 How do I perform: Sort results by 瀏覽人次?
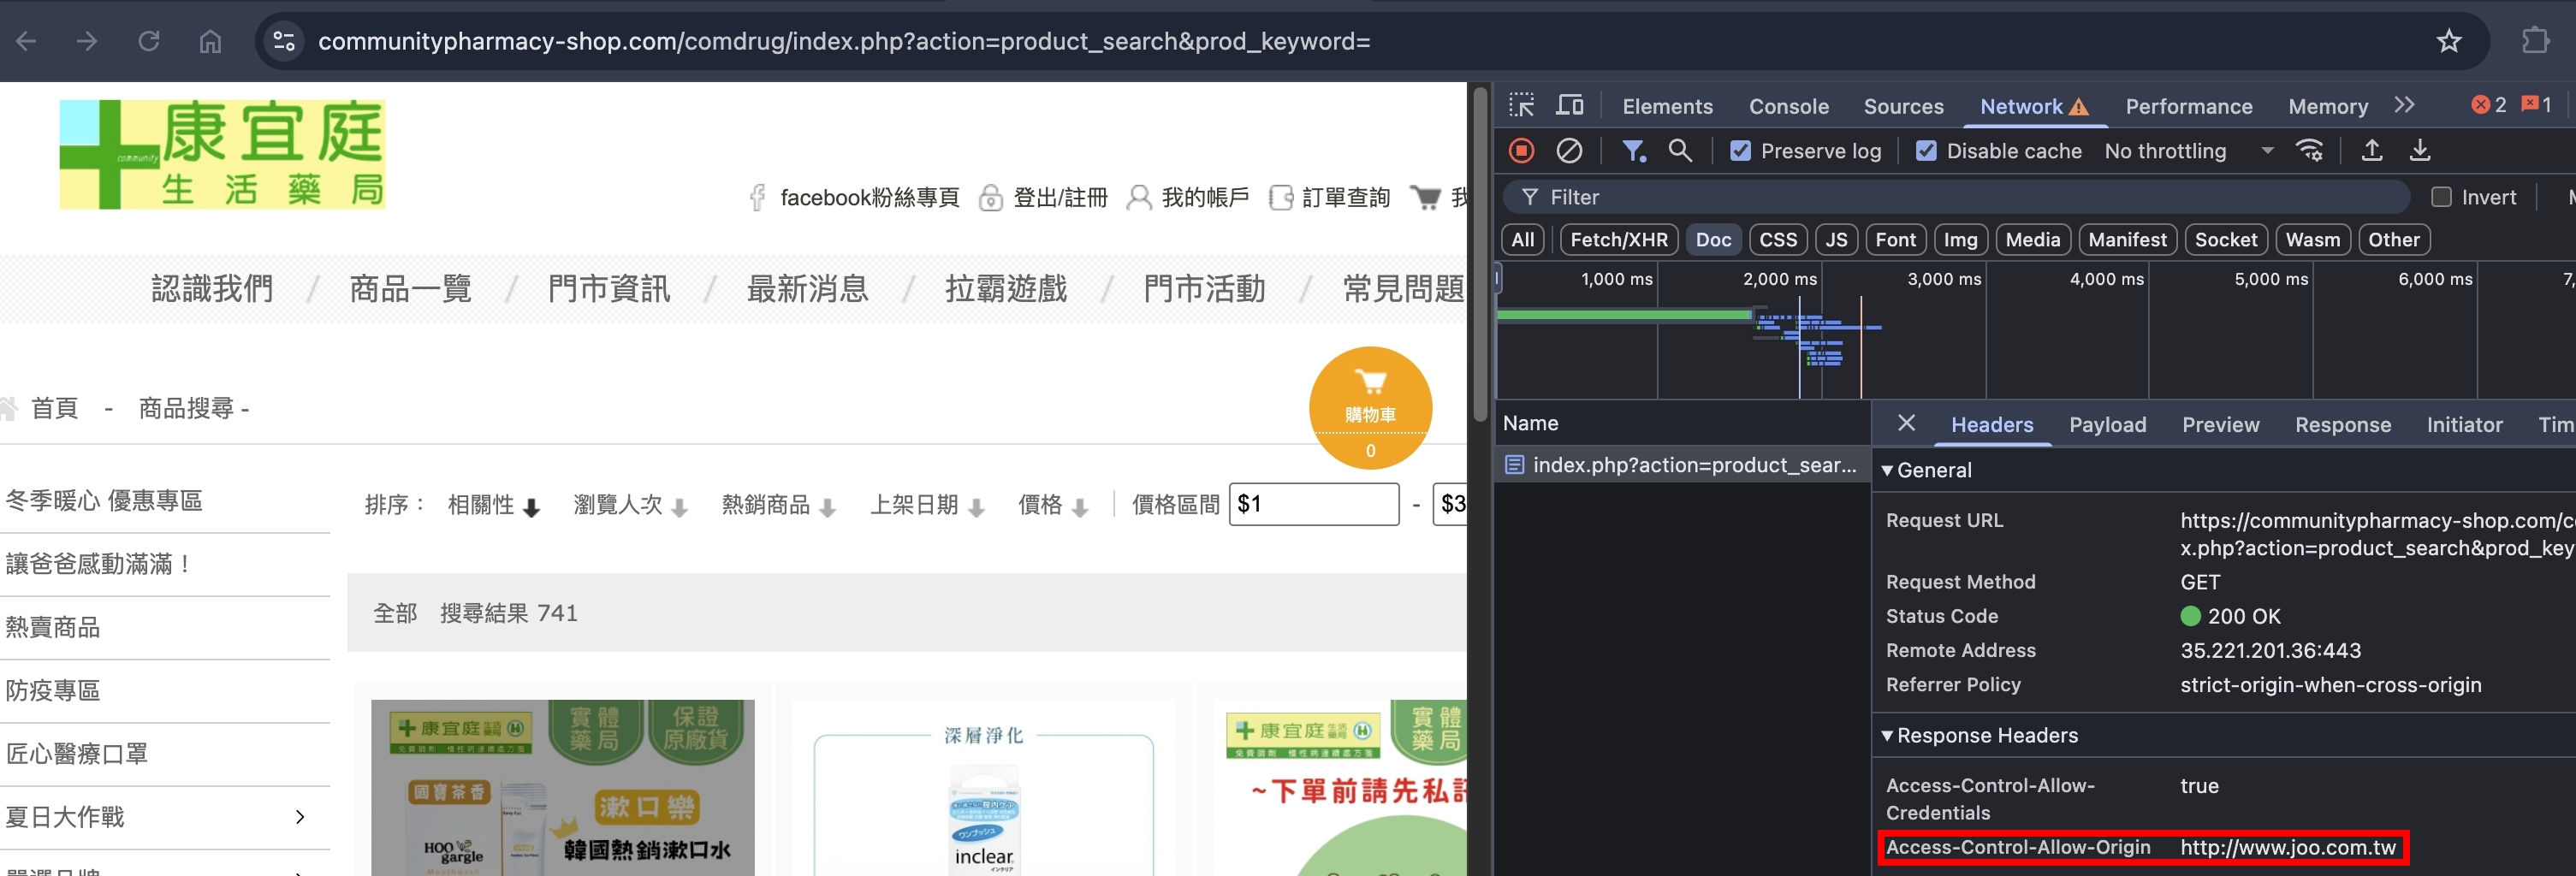click(630, 505)
